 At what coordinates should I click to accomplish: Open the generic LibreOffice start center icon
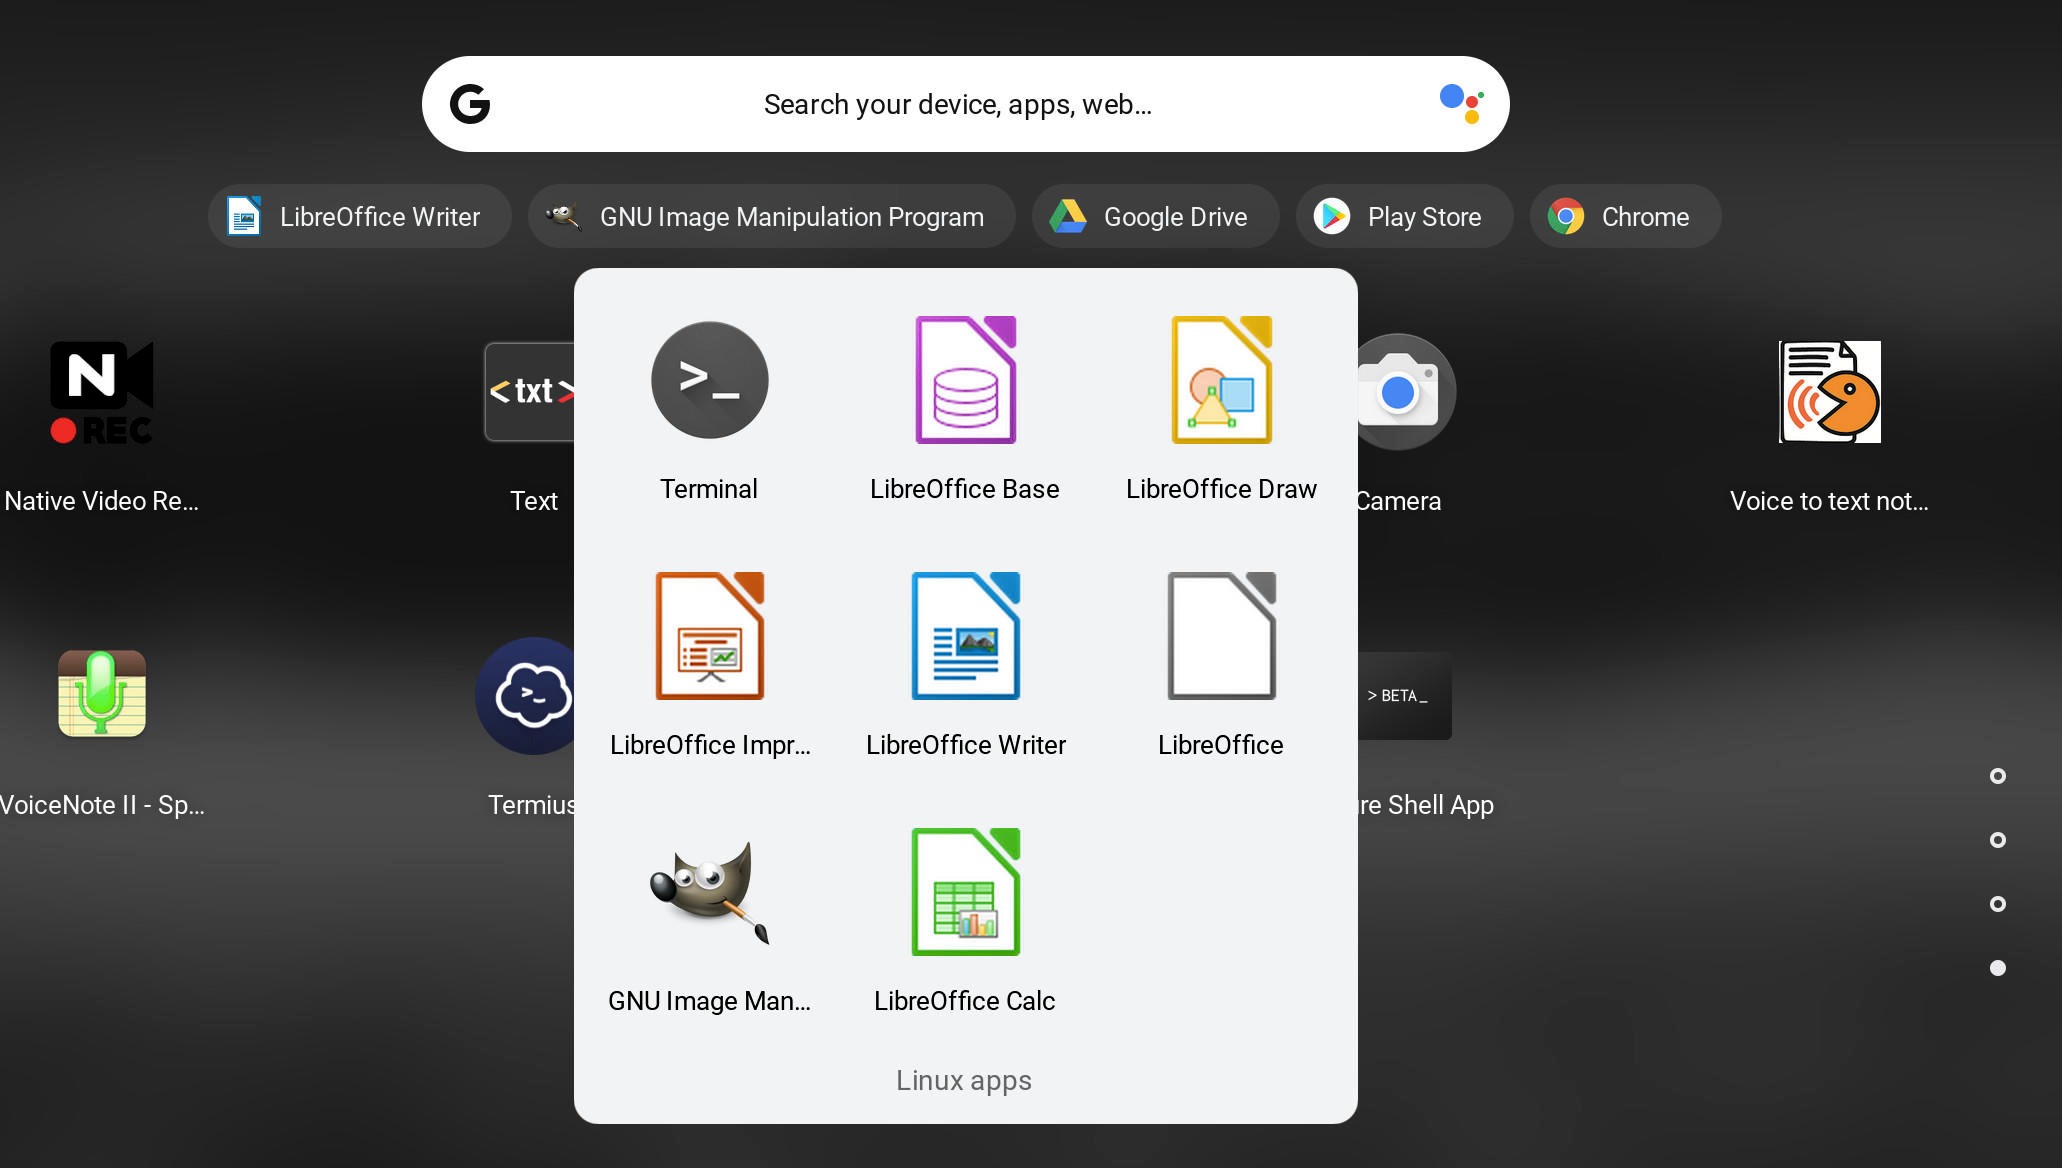tap(1221, 636)
